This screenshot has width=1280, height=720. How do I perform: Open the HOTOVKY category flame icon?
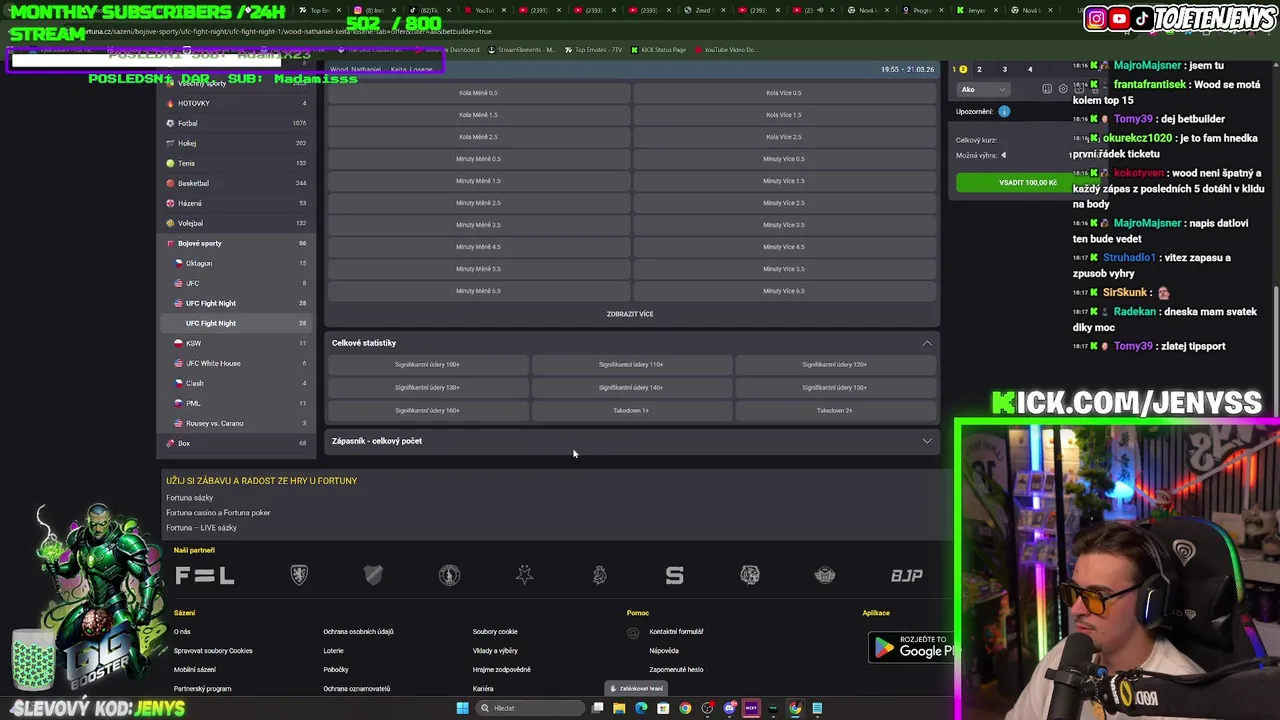[170, 103]
